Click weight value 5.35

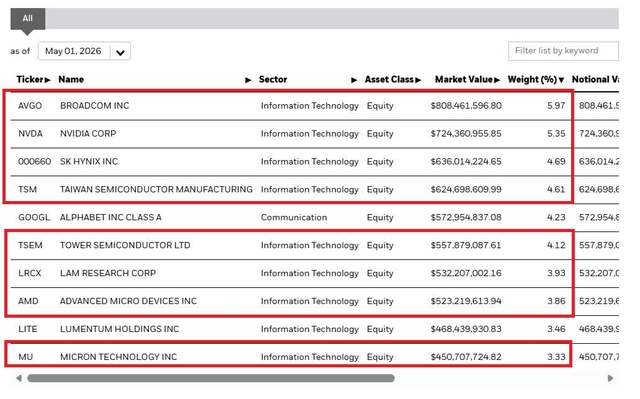point(556,134)
